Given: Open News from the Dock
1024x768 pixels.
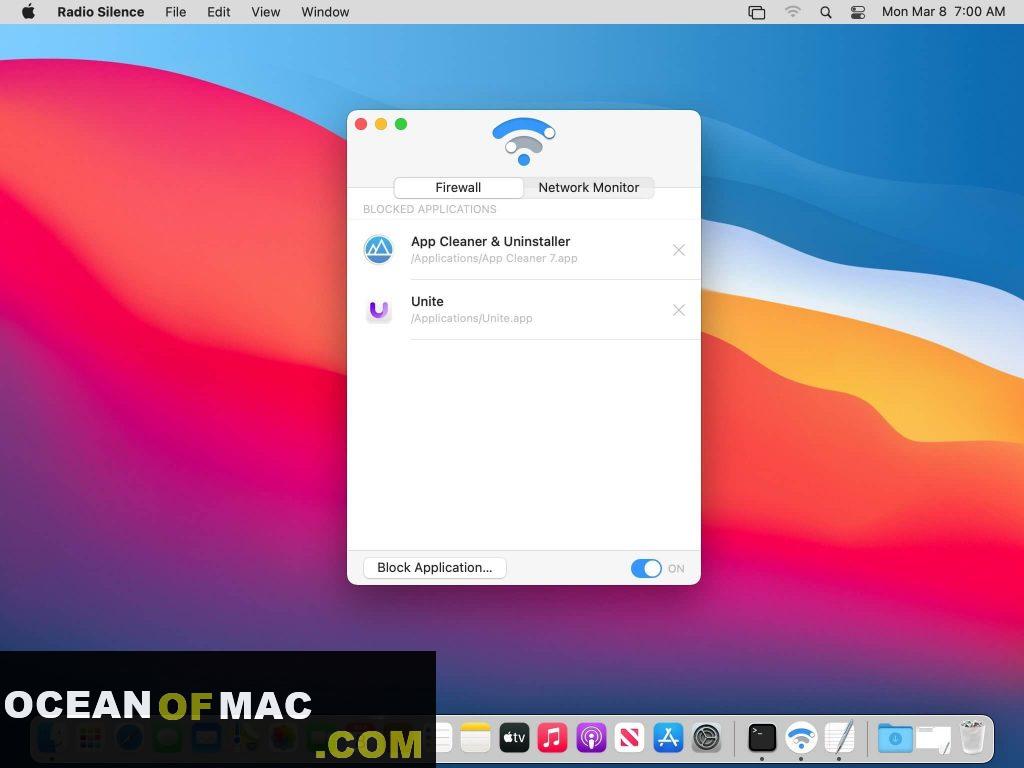Looking at the screenshot, I should pos(630,738).
